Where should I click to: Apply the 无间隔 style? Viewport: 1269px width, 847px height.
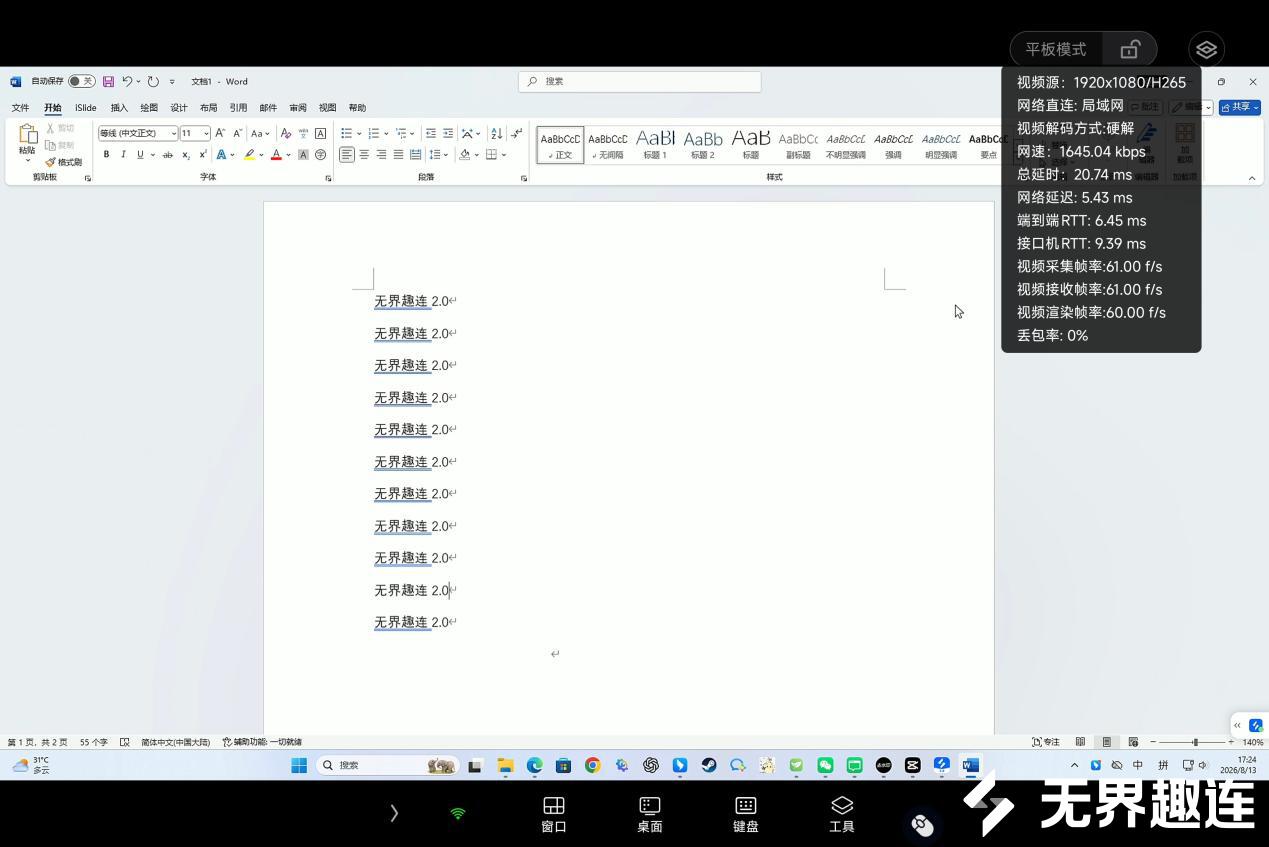pyautogui.click(x=607, y=144)
